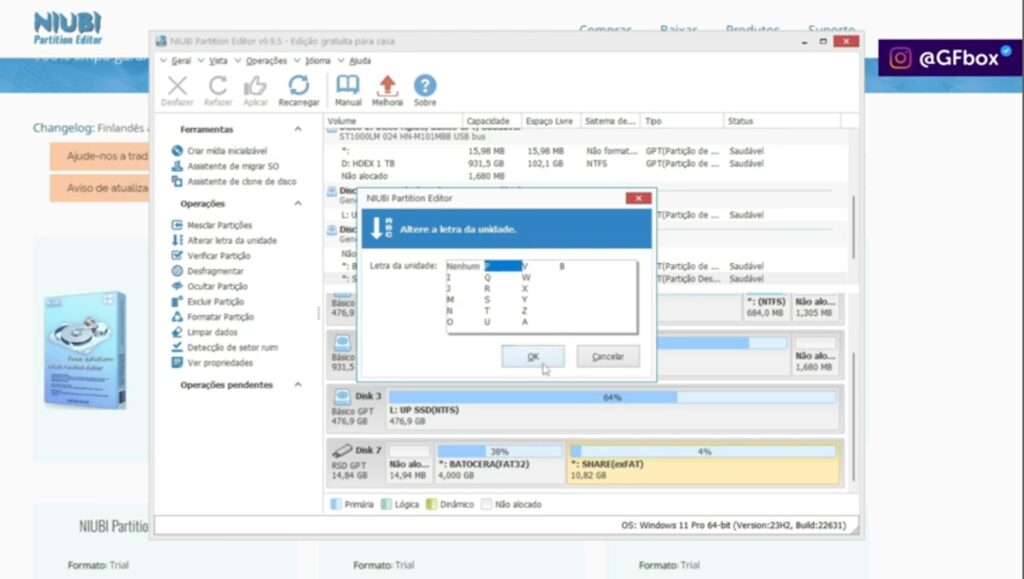Pick drive letter M in the list
Image resolution: width=1024 pixels, height=579 pixels.
(450, 300)
